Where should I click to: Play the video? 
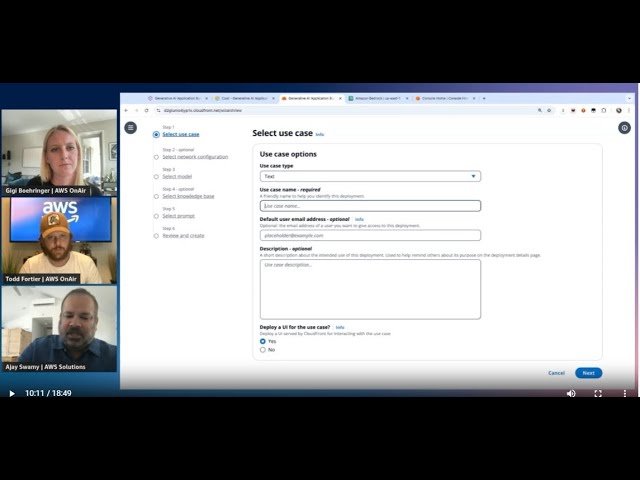pyautogui.click(x=12, y=393)
